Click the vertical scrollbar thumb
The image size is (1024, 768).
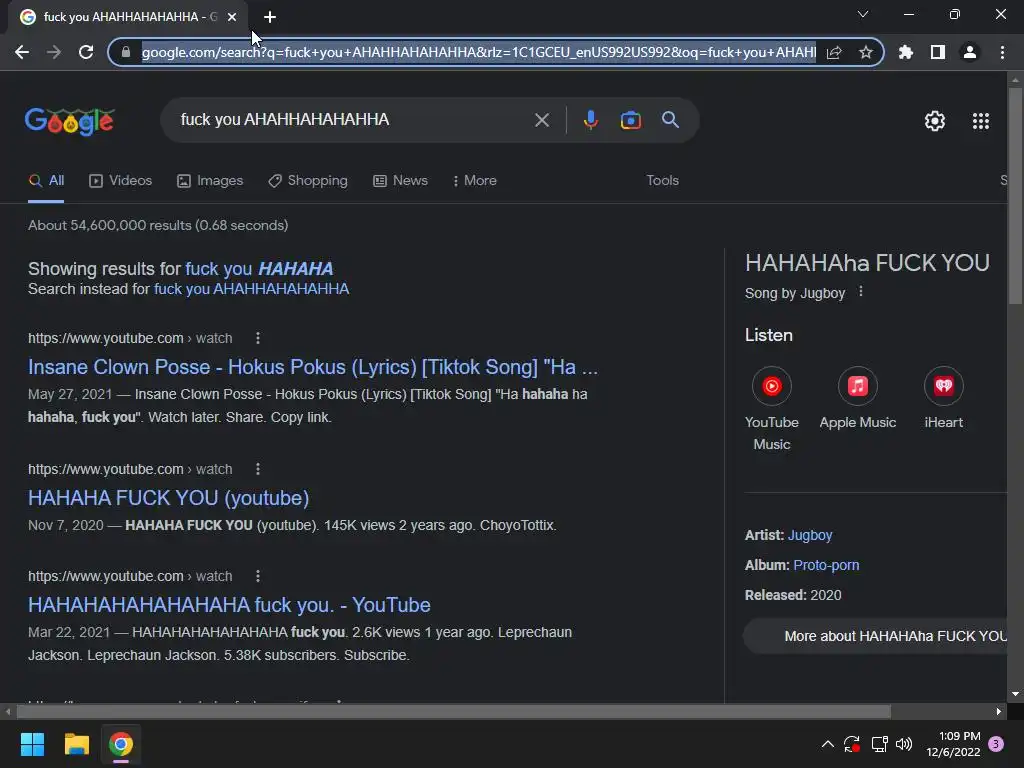1015,196
